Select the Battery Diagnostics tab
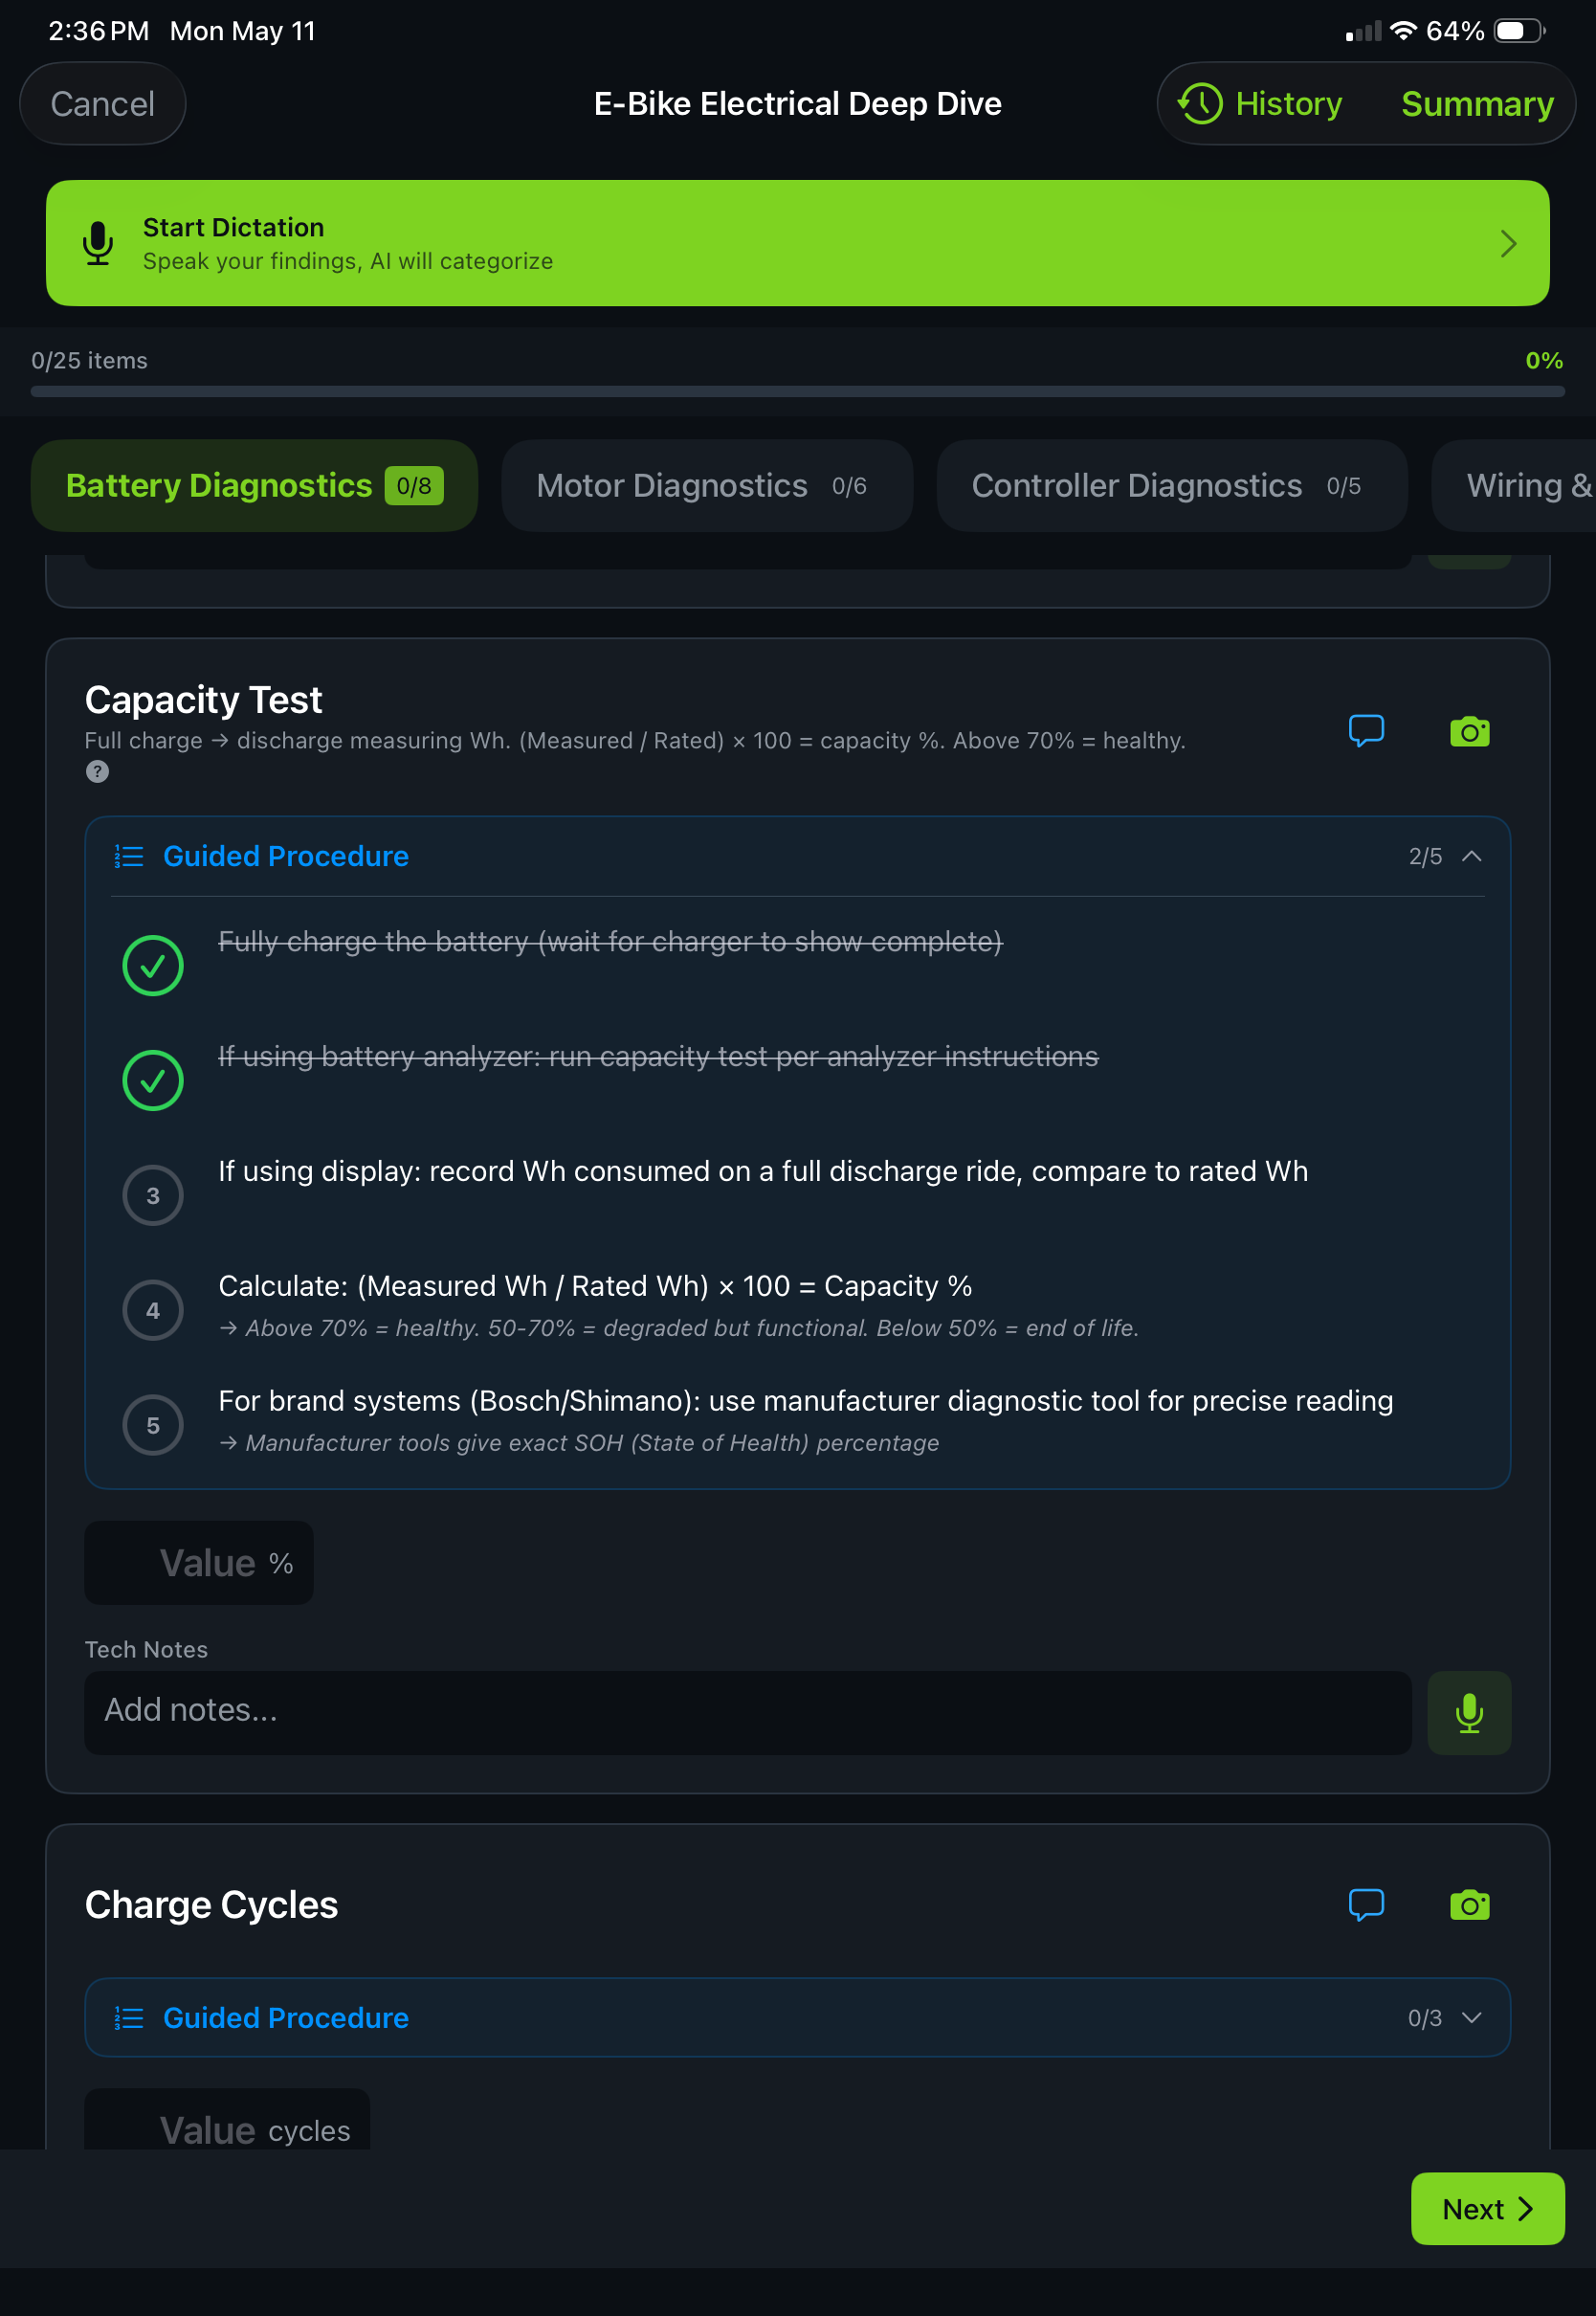The image size is (1596, 2316). click(254, 486)
